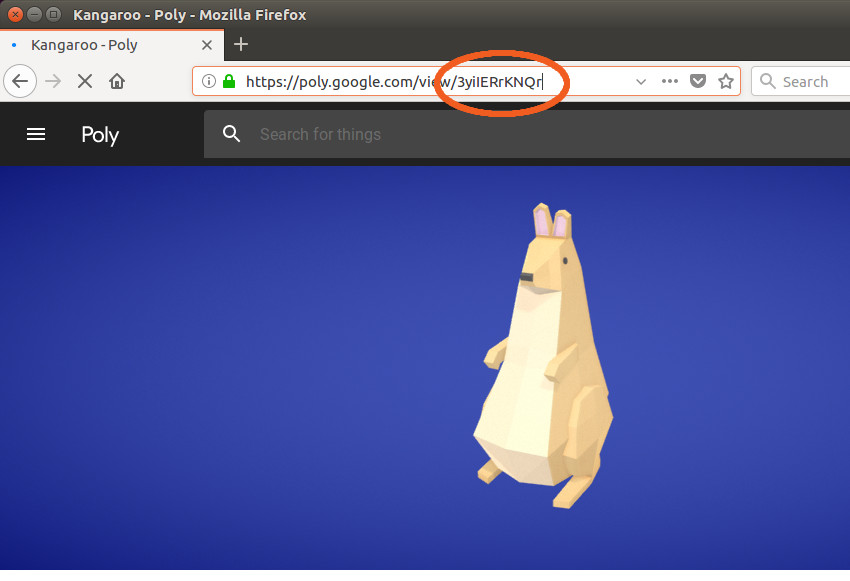Close the Kangaroo - Poly tab
The height and width of the screenshot is (581, 850).
point(207,45)
